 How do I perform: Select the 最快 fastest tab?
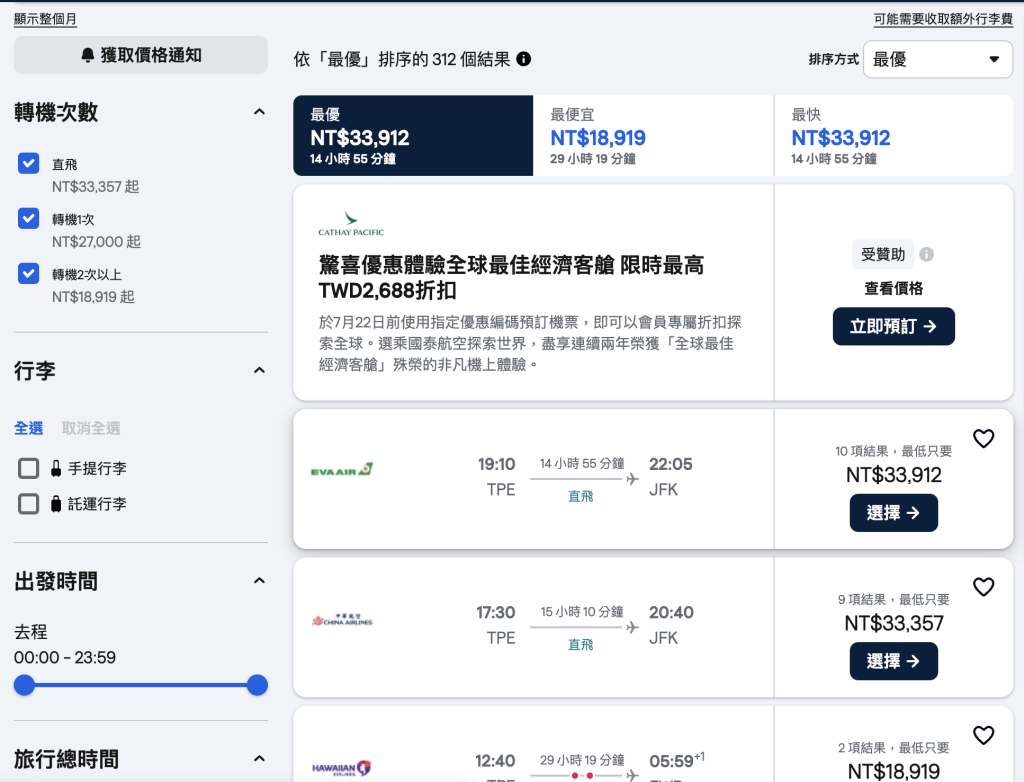pos(893,136)
